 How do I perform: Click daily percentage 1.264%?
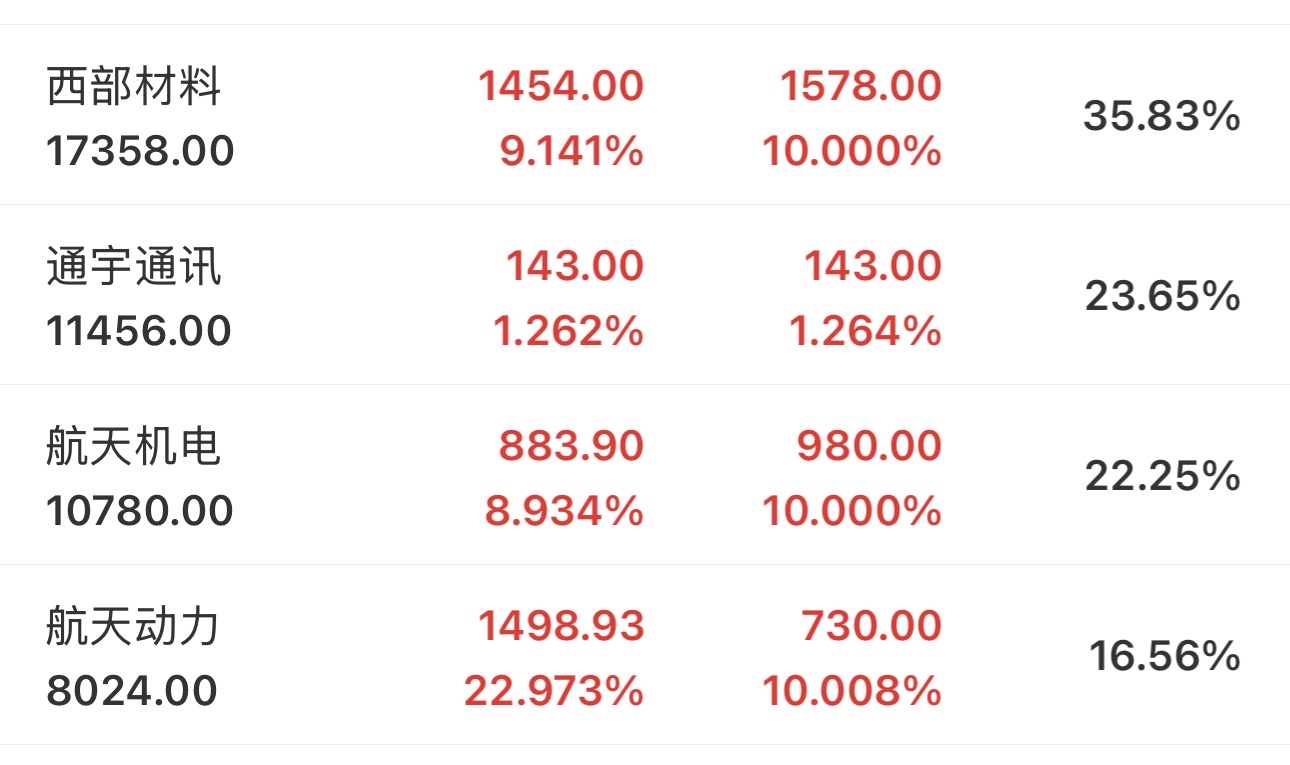(x=866, y=331)
